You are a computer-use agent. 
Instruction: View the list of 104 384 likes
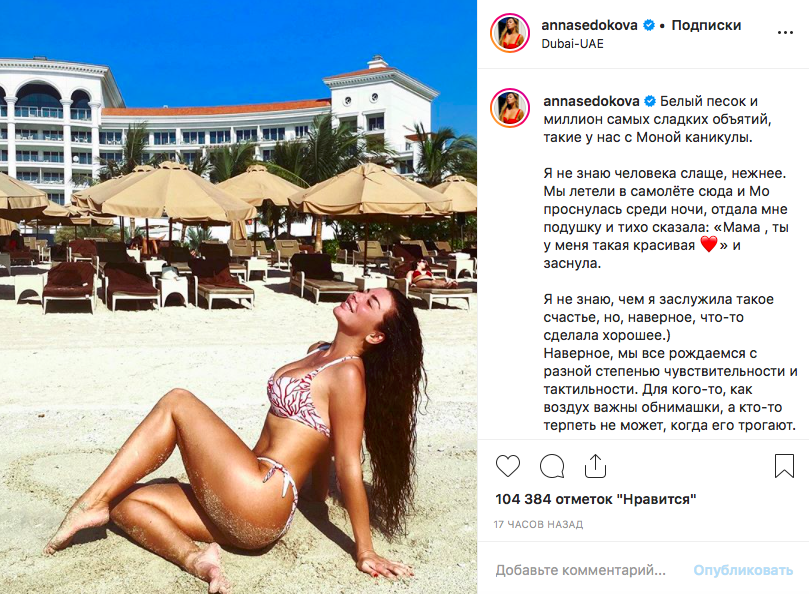(x=595, y=500)
